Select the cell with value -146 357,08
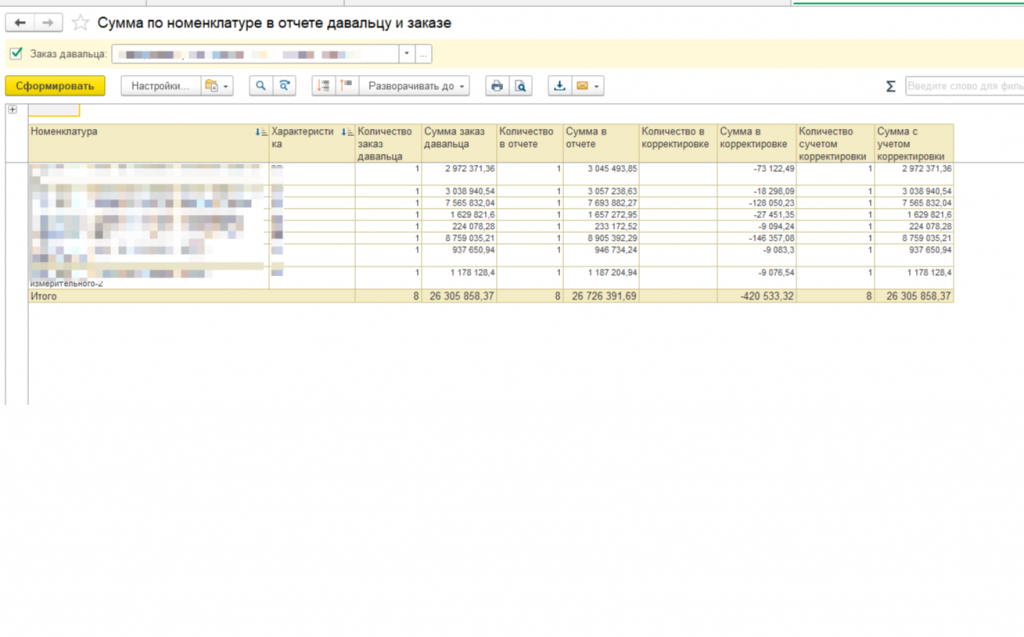1024x637 pixels. (x=757, y=238)
